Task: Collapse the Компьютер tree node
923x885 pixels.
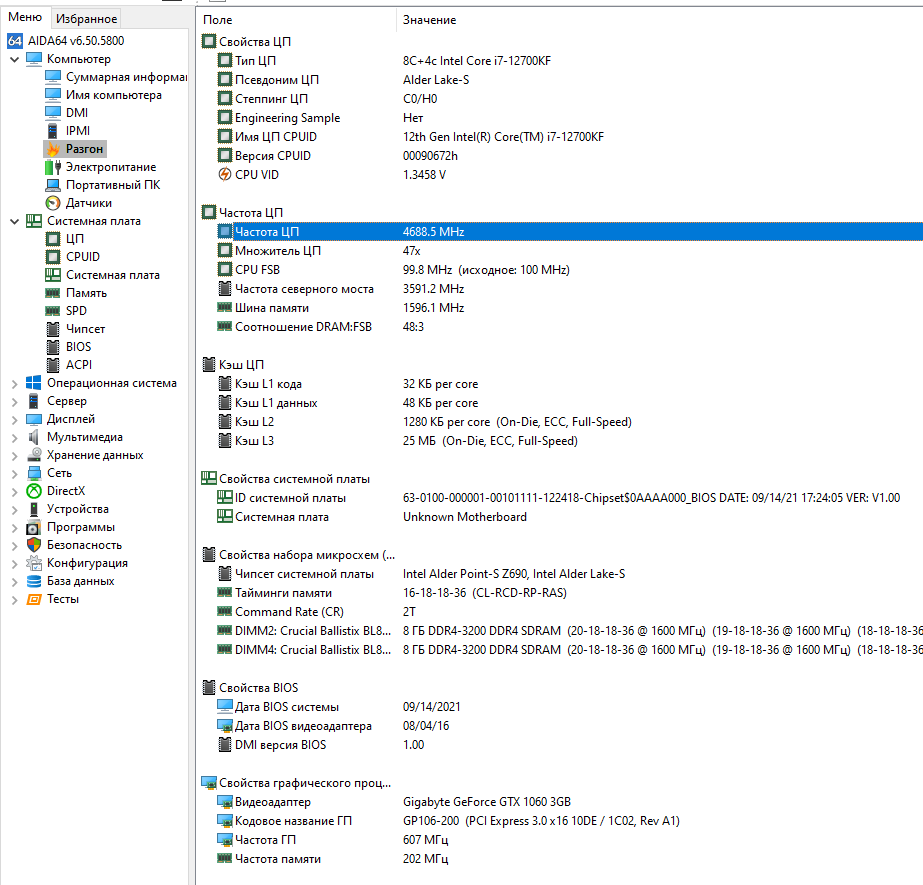Action: (x=15, y=59)
